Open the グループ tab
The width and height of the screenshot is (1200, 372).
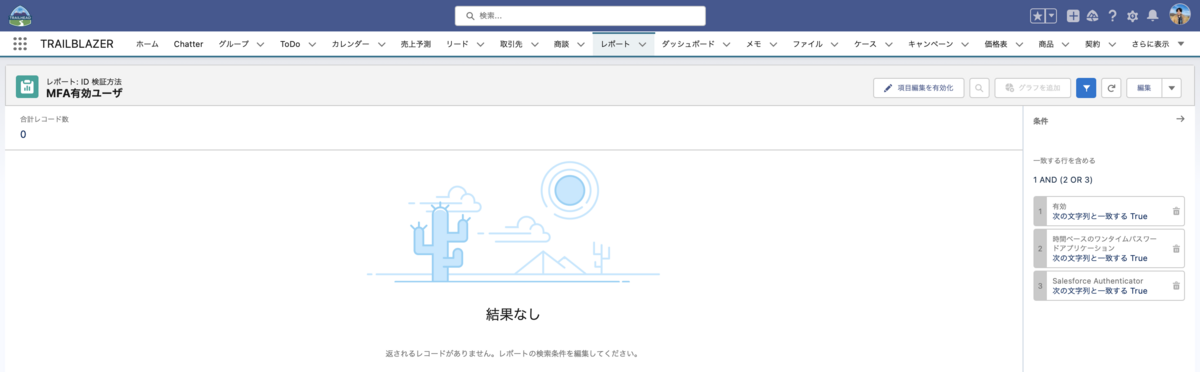pyautogui.click(x=234, y=44)
